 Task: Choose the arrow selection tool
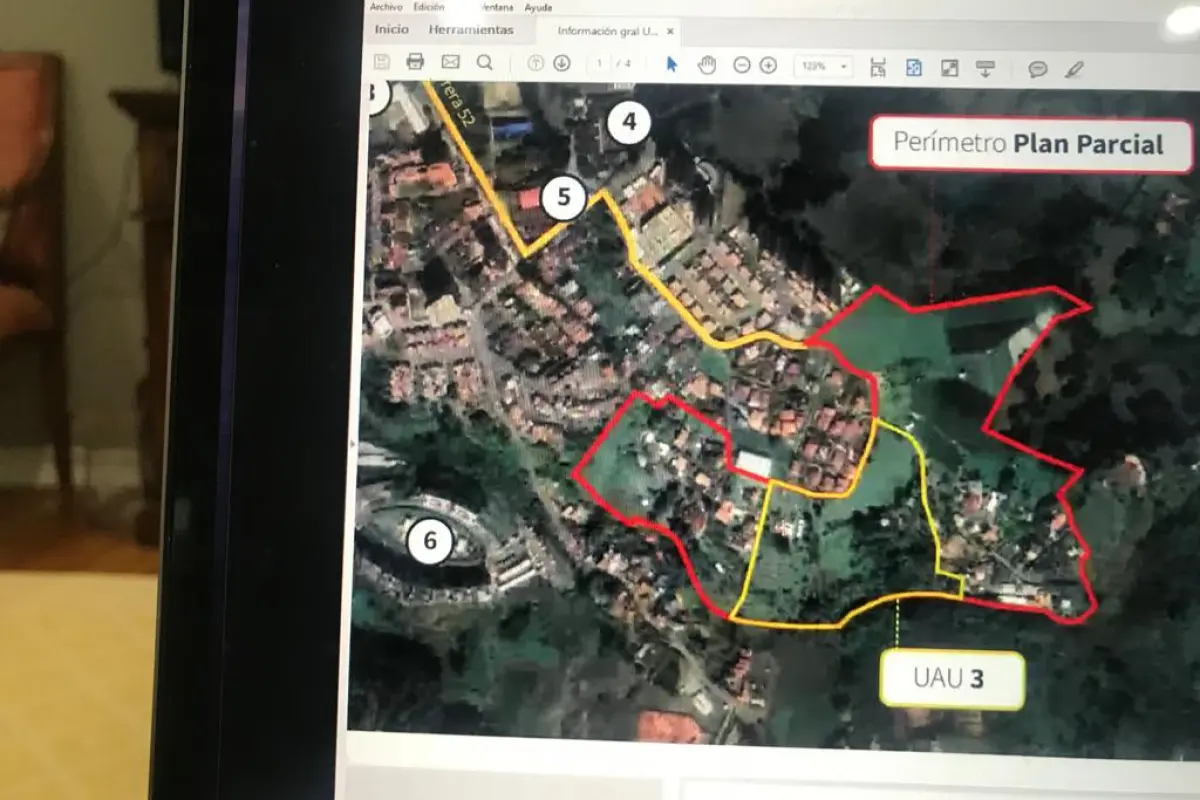coord(672,65)
